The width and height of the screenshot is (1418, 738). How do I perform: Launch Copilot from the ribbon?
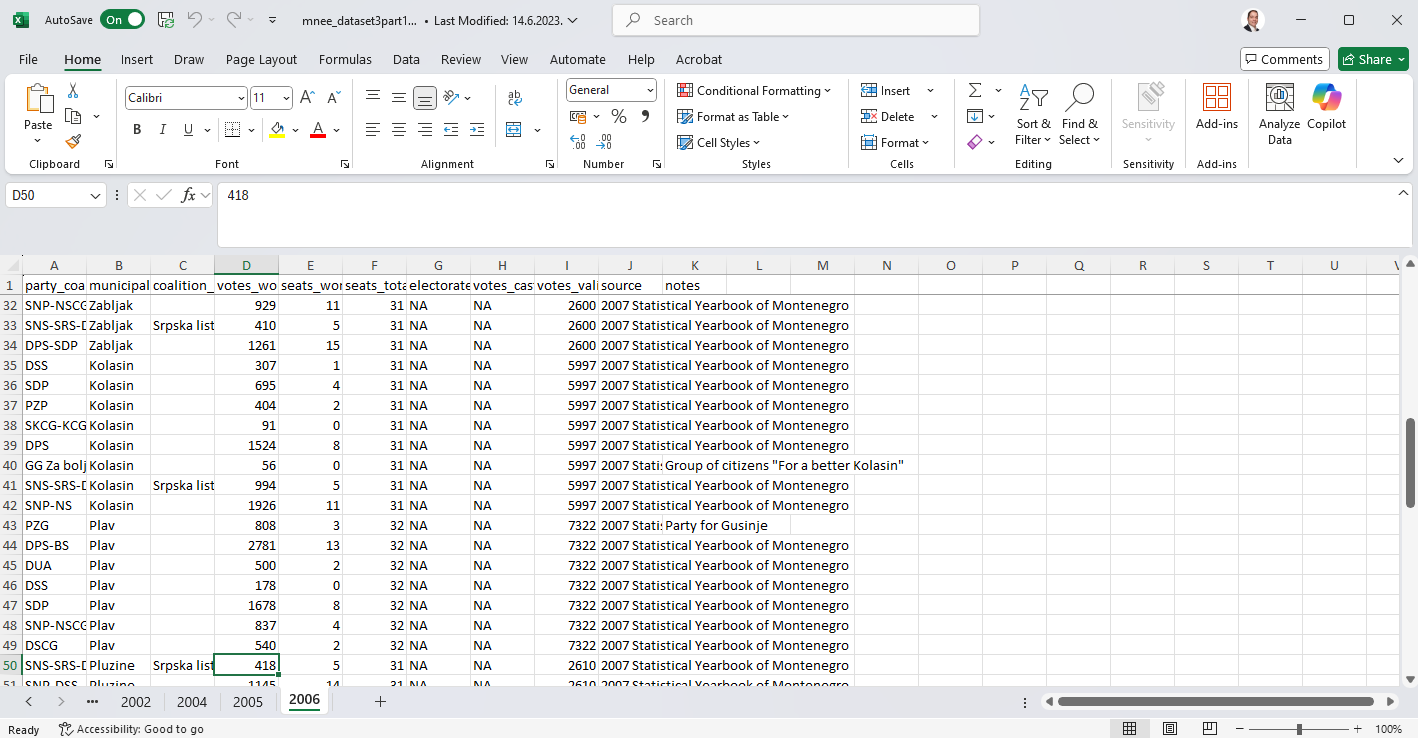pyautogui.click(x=1326, y=114)
